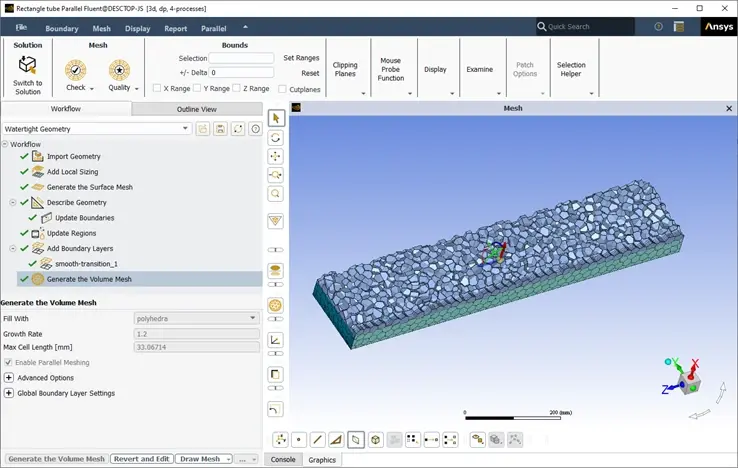This screenshot has height=468, width=738.
Task: Click the Draw Mesh button
Action: click(201, 459)
